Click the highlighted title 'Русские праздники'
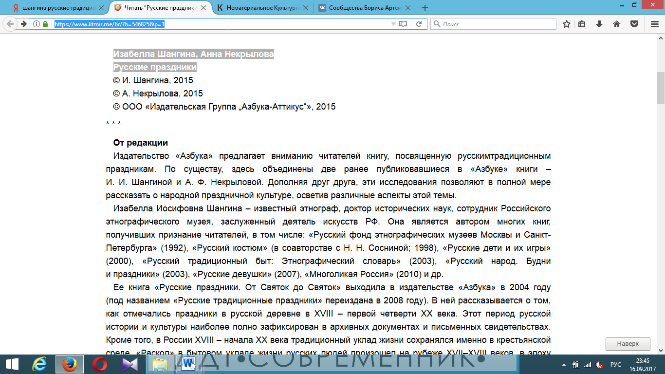Image resolution: width=665 pixels, height=374 pixels. [x=155, y=67]
